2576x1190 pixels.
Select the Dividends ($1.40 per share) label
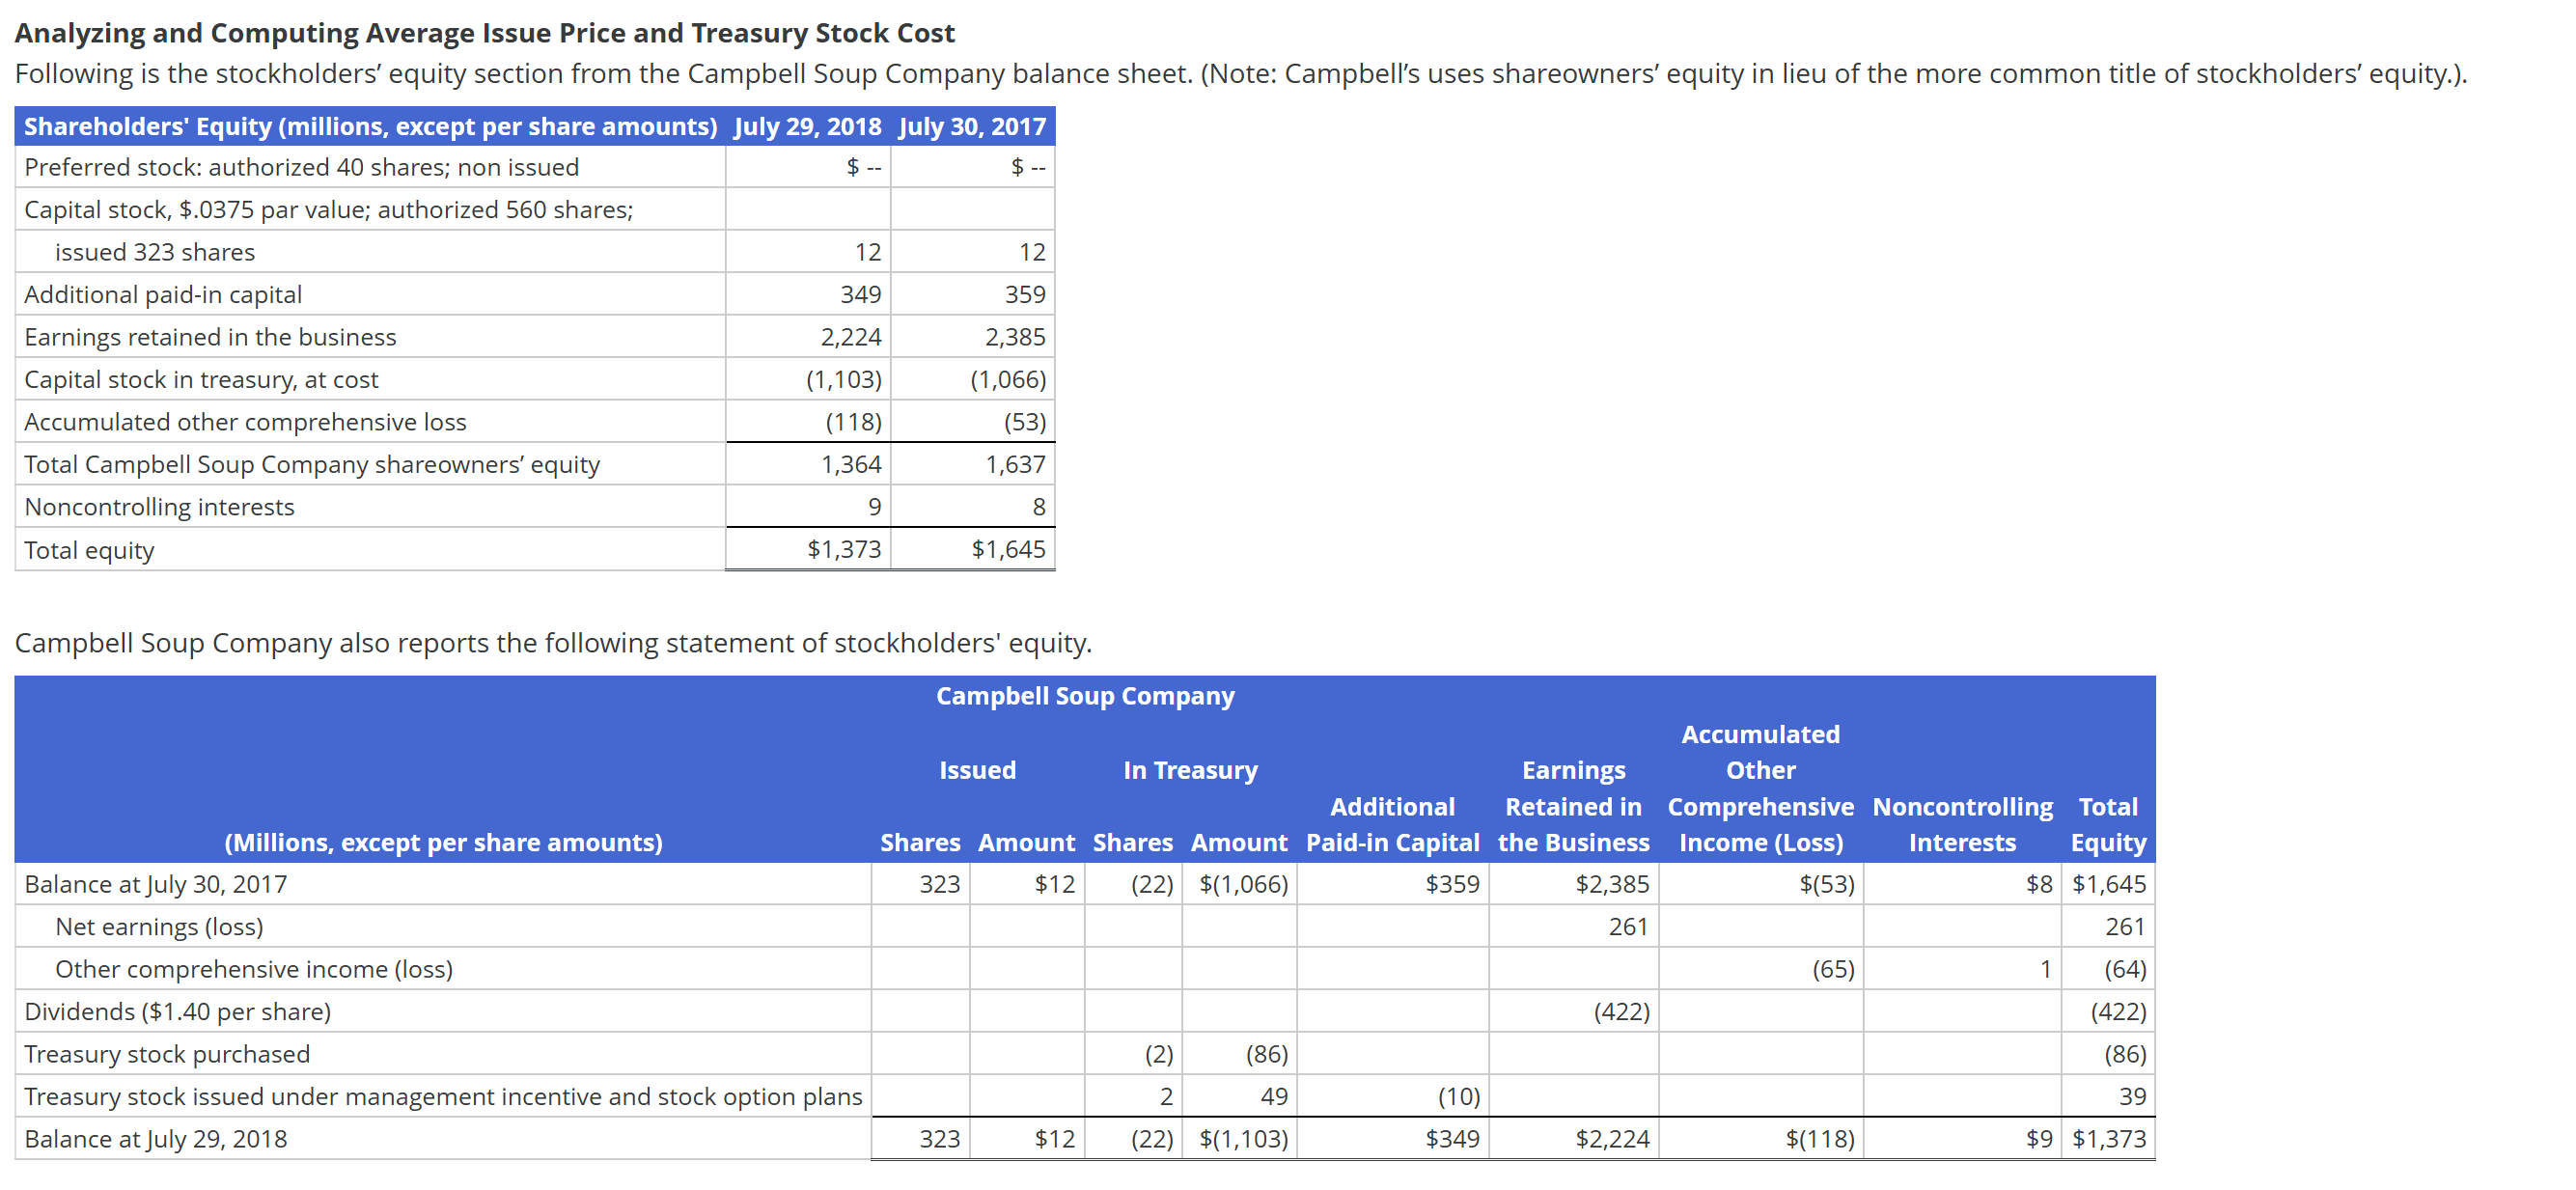point(178,1011)
